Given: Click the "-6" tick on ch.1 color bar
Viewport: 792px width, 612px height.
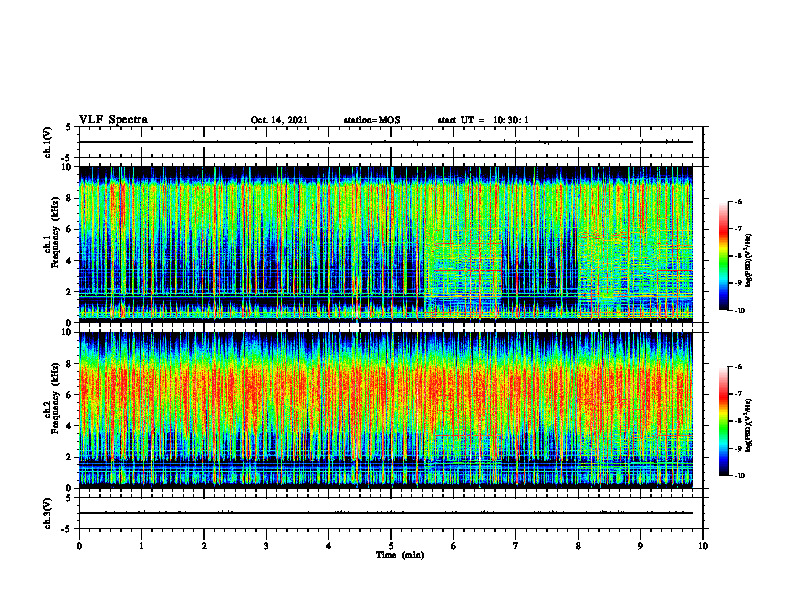Looking at the screenshot, I should pyautogui.click(x=738, y=202).
